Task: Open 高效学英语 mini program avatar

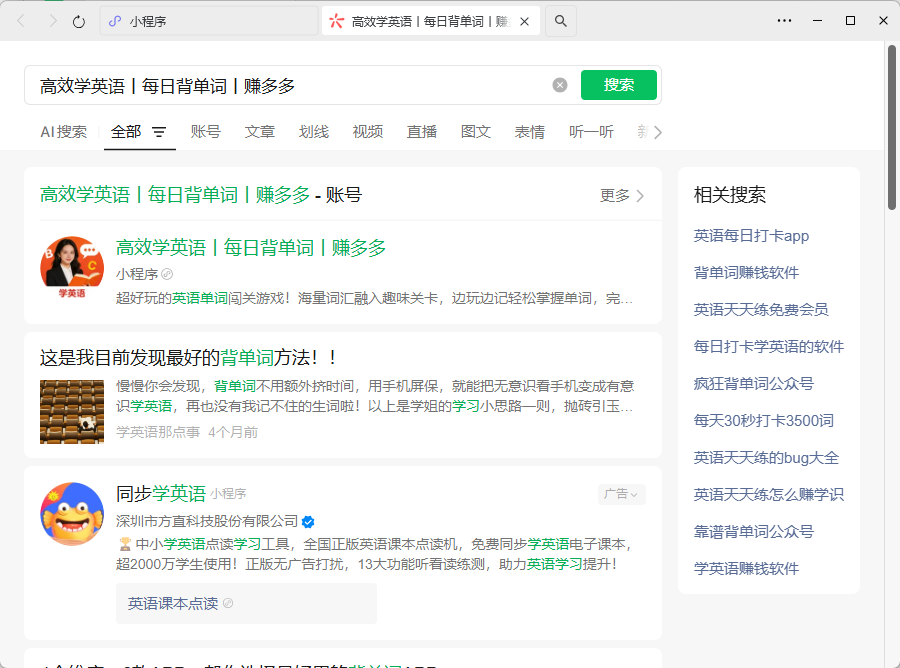Action: click(x=72, y=267)
